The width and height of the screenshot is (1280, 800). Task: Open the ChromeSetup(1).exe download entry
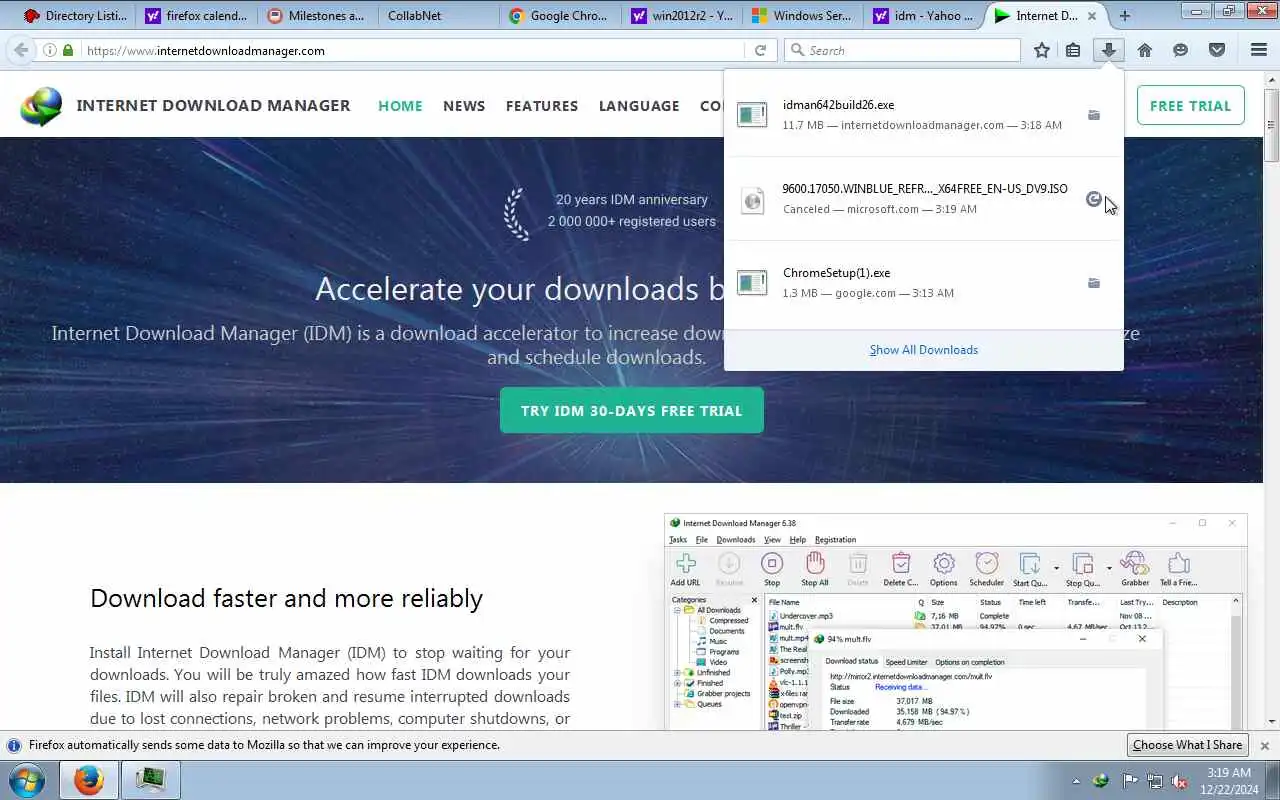coord(924,283)
